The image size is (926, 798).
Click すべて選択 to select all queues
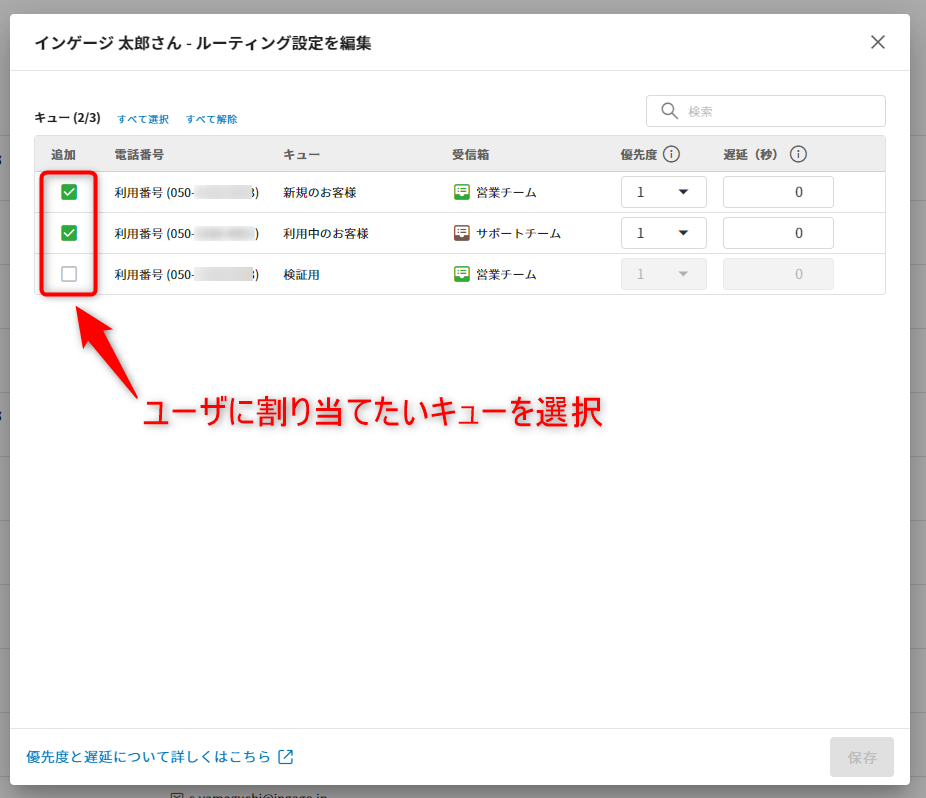143,119
